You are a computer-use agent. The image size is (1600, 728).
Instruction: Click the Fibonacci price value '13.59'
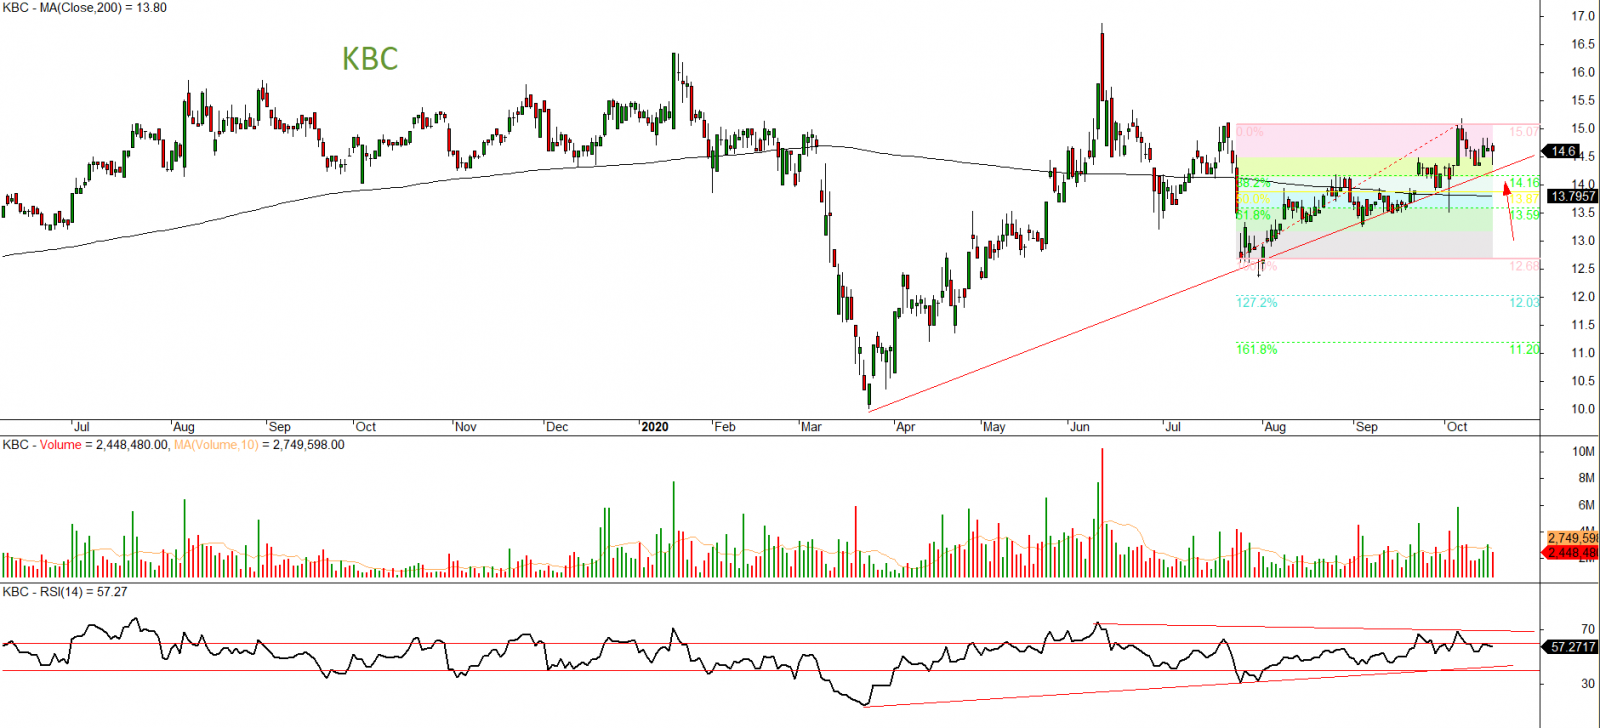[x=1525, y=215]
